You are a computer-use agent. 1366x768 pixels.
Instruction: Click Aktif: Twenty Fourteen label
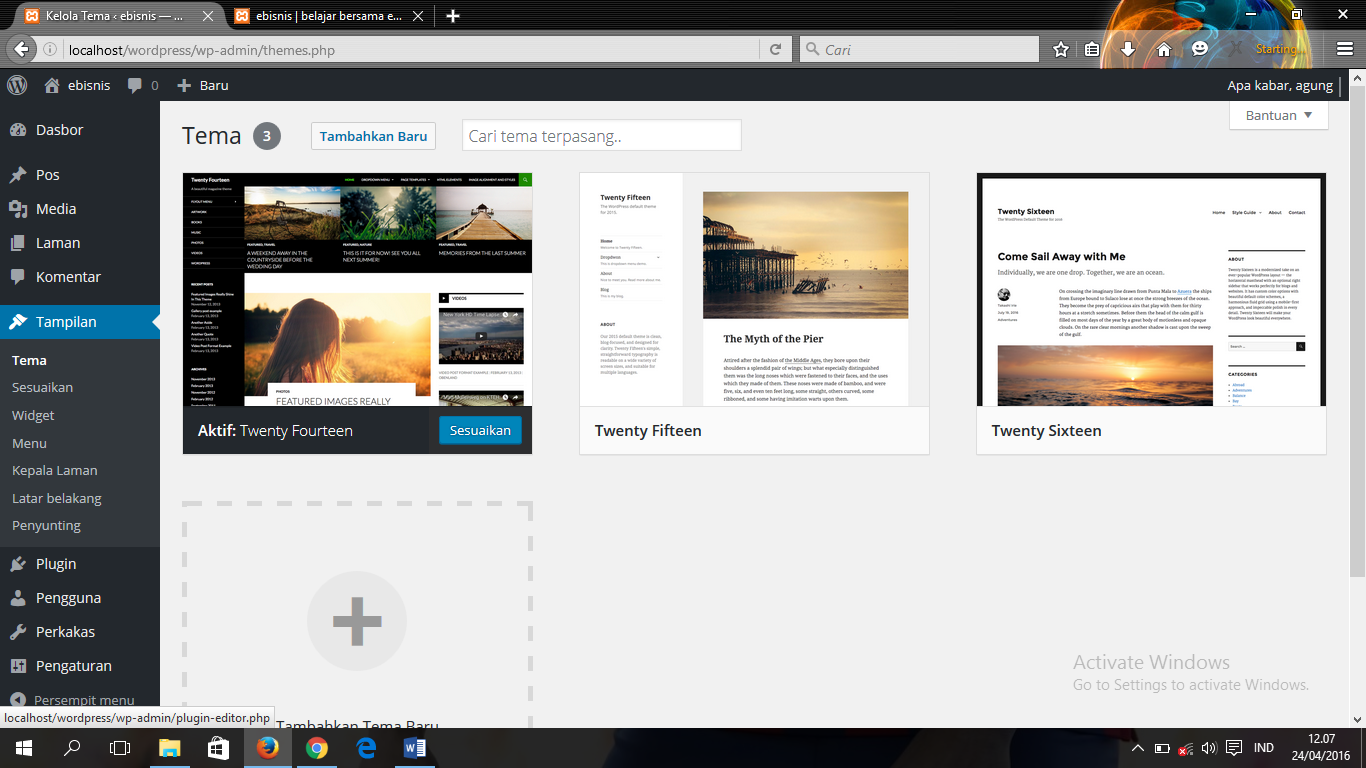click(275, 431)
